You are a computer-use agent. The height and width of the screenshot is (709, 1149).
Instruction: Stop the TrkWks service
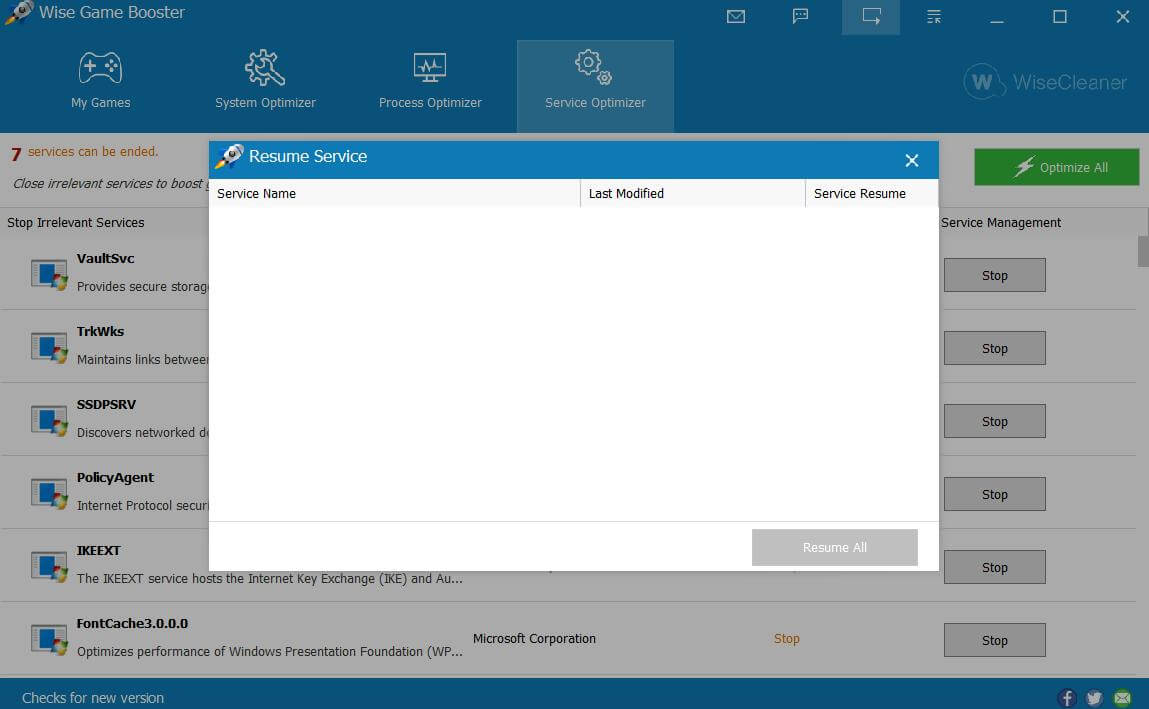[x=994, y=348]
